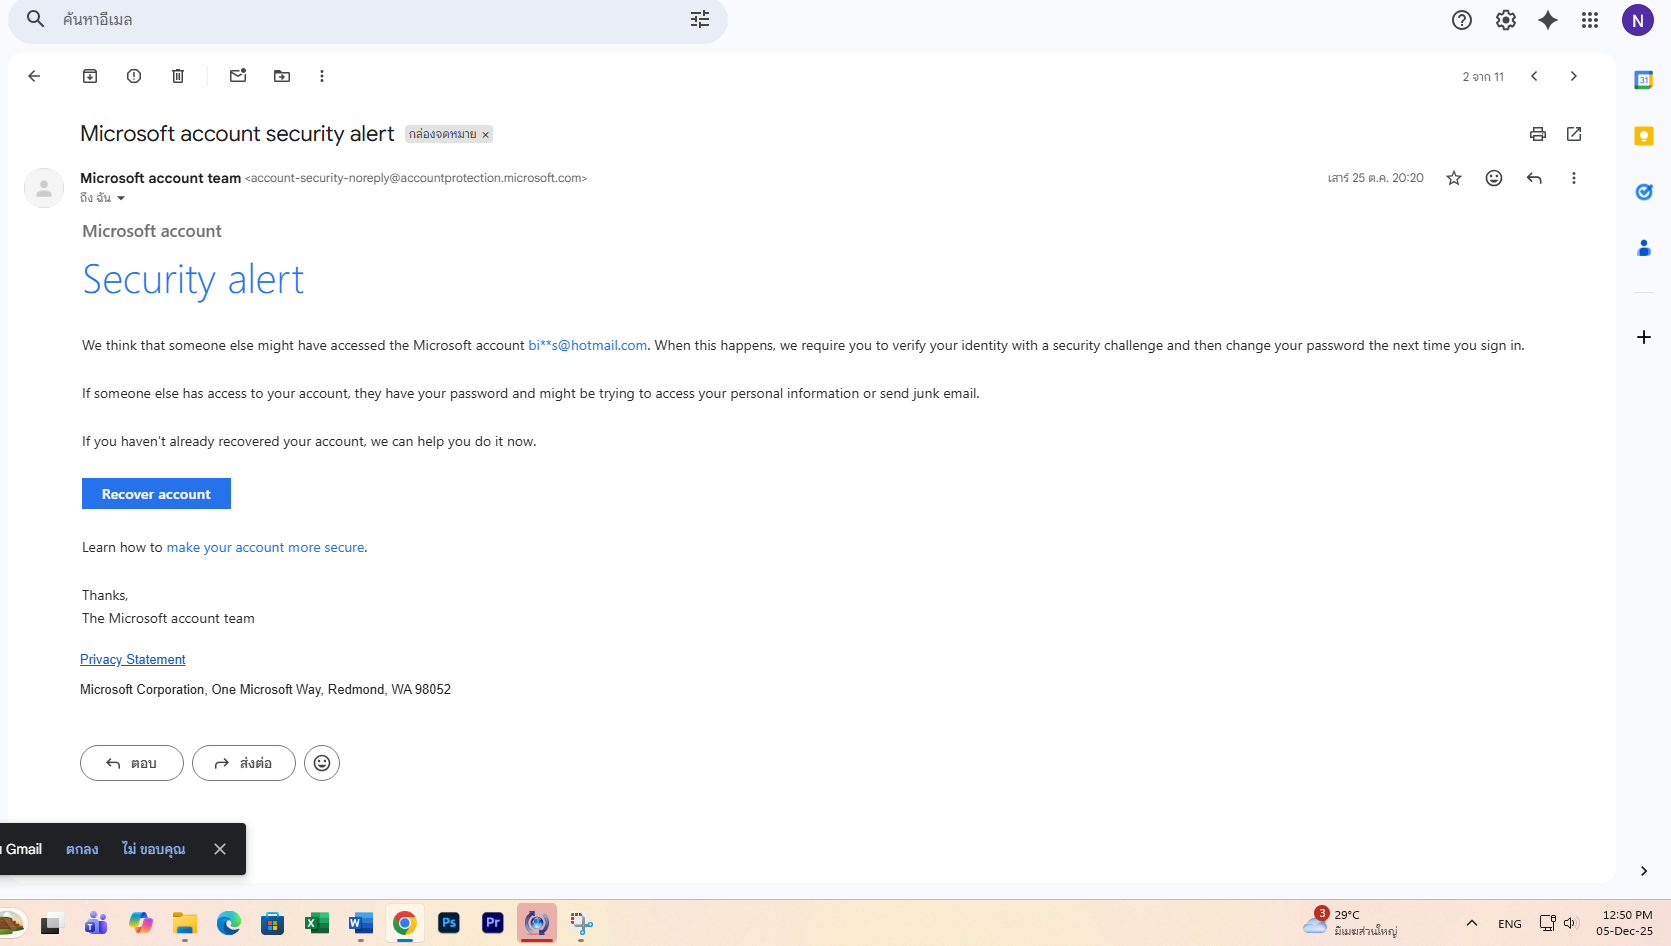Image resolution: width=1671 pixels, height=946 pixels.
Task: Hide the side panel with bottom chevron
Action: point(1644,871)
